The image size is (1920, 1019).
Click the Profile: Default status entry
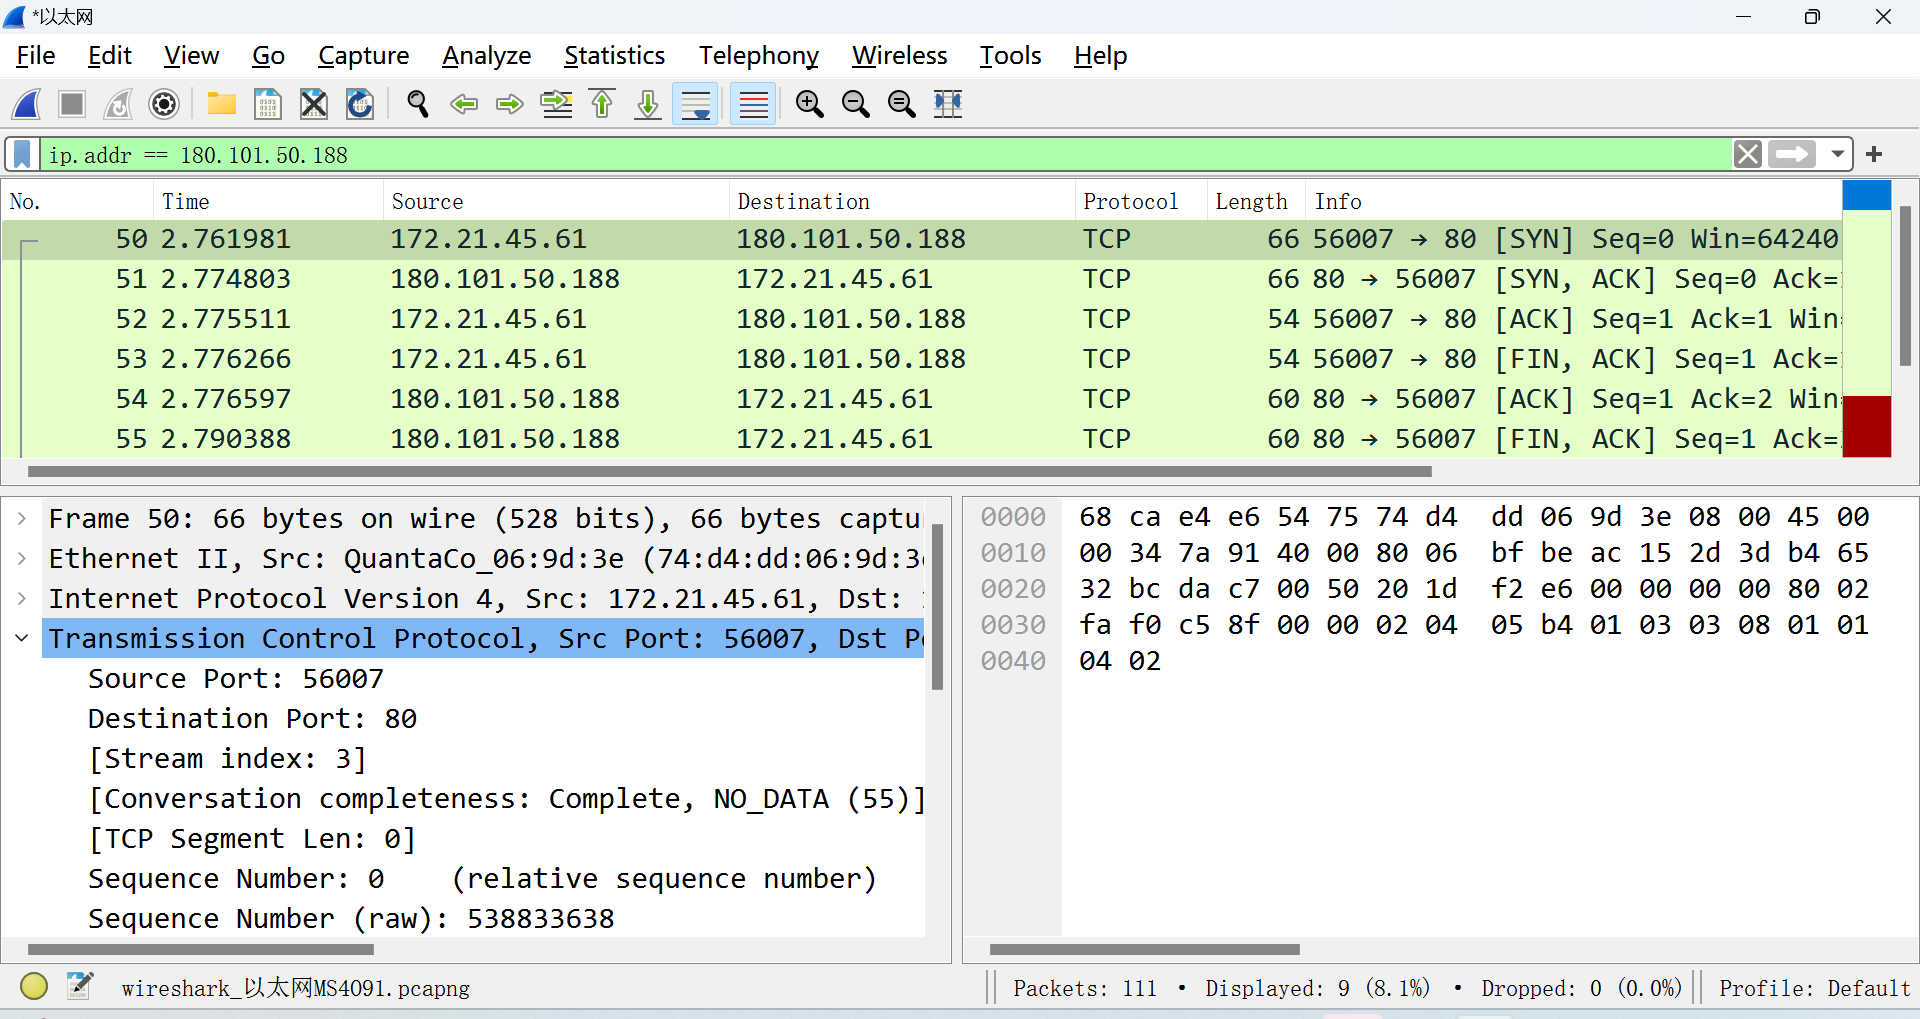(x=1814, y=988)
